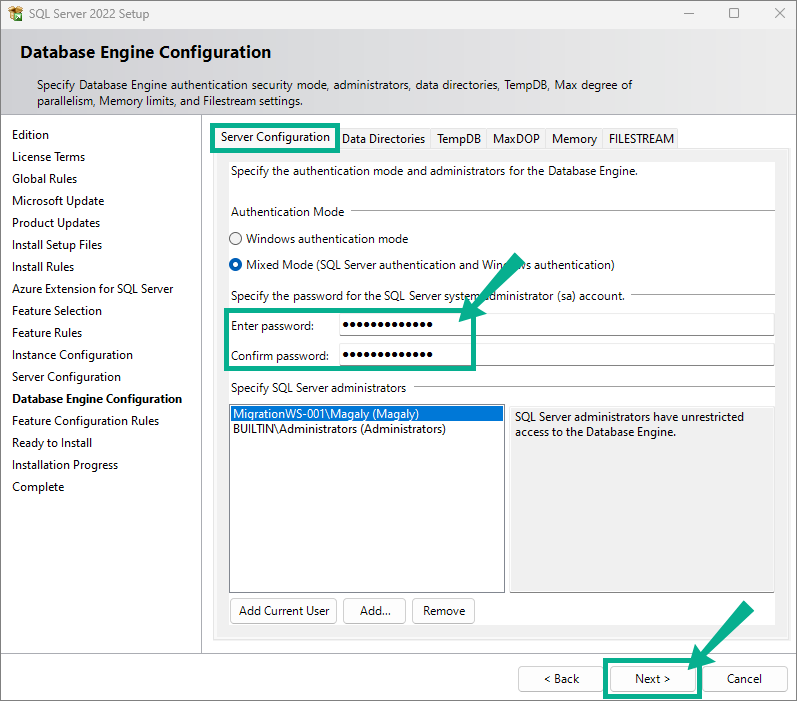This screenshot has width=797, height=701.
Task: Click Install Setup Files step
Action: pos(57,245)
